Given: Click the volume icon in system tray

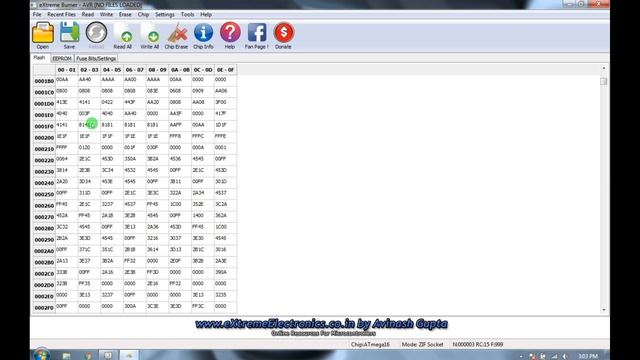Looking at the screenshot, I should tap(564, 356).
